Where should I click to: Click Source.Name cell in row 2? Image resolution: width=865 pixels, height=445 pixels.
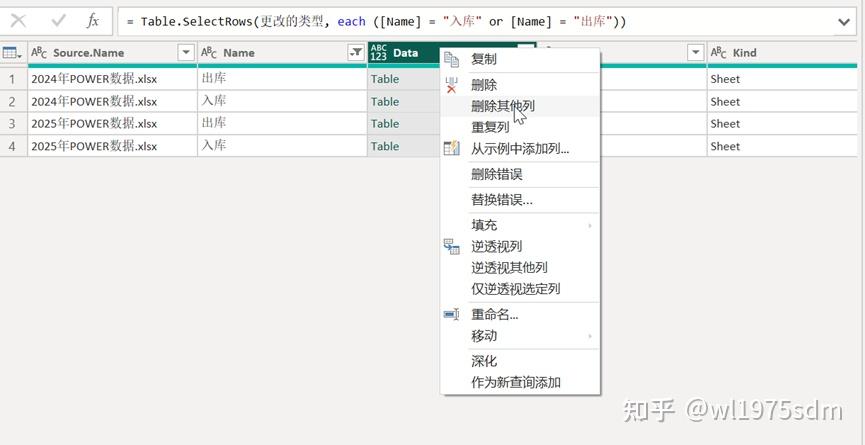(x=113, y=101)
